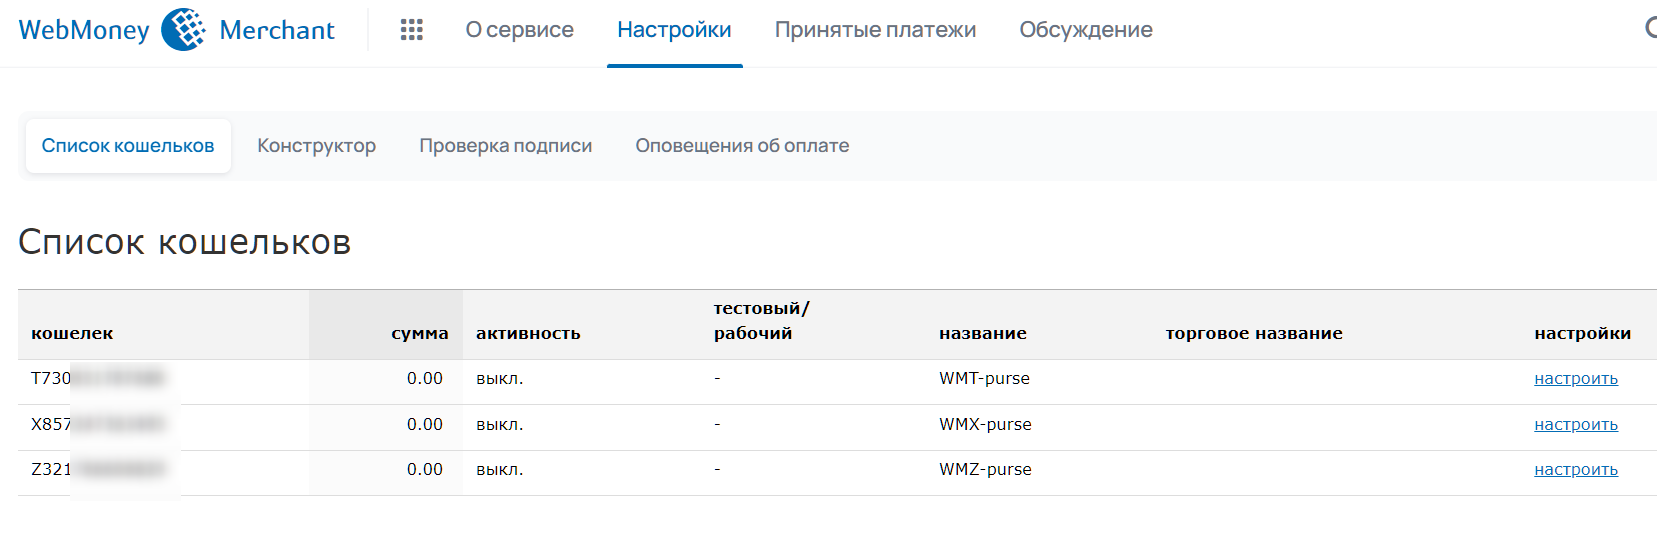
Task: Click настроить link for WMX-purse
Action: [x=1575, y=425]
